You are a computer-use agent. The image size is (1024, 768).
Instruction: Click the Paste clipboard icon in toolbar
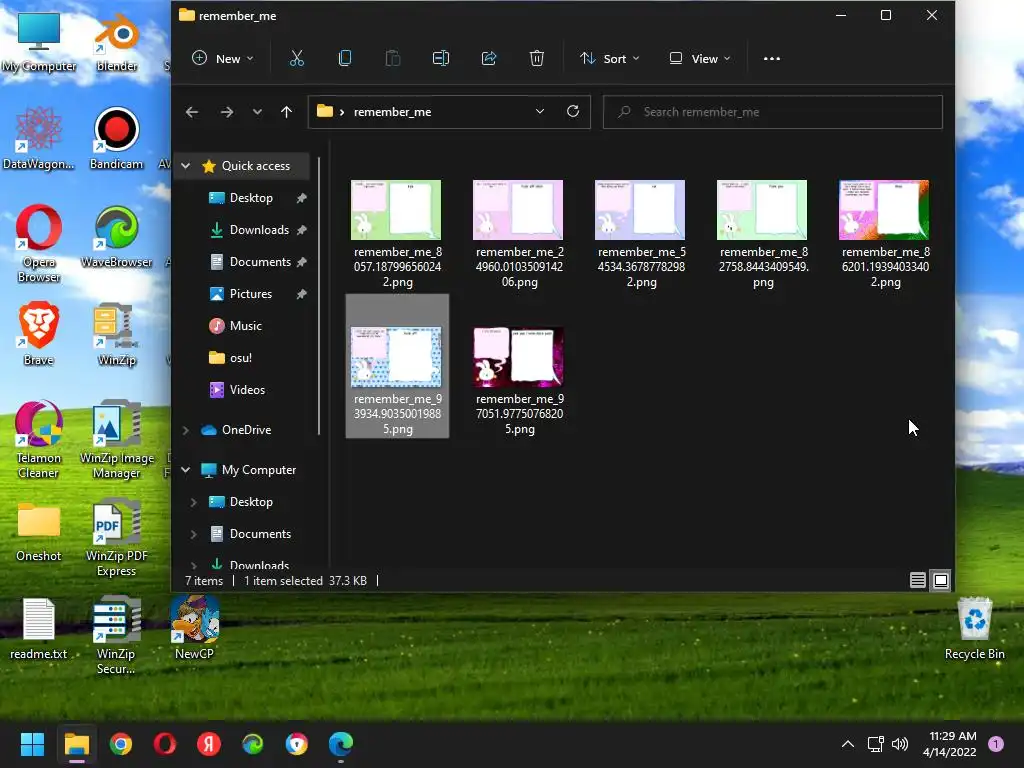coord(392,59)
